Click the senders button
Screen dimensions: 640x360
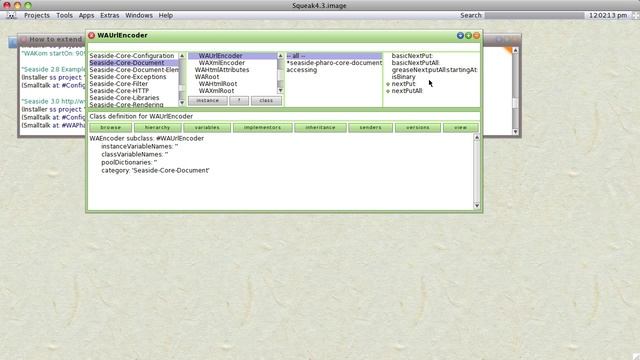pyautogui.click(x=371, y=128)
